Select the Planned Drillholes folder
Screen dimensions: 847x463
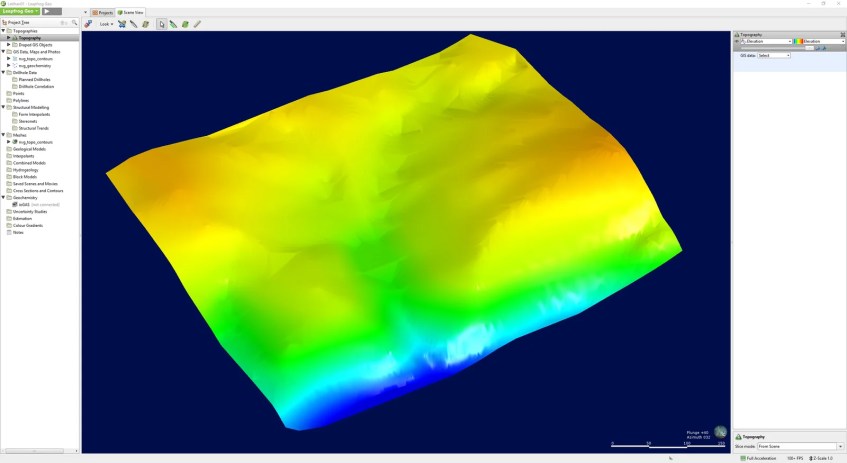(x=34, y=79)
